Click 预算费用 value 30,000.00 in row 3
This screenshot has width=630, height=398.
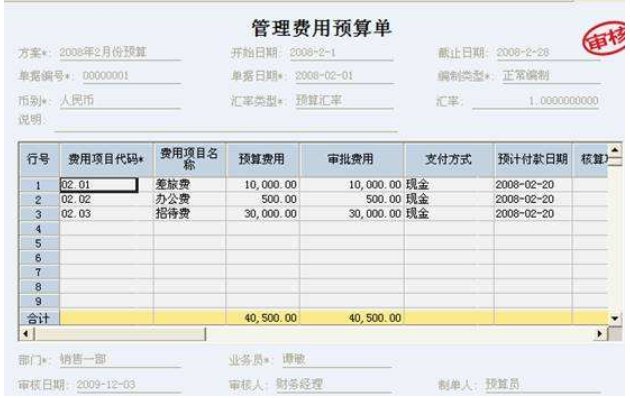(262, 214)
